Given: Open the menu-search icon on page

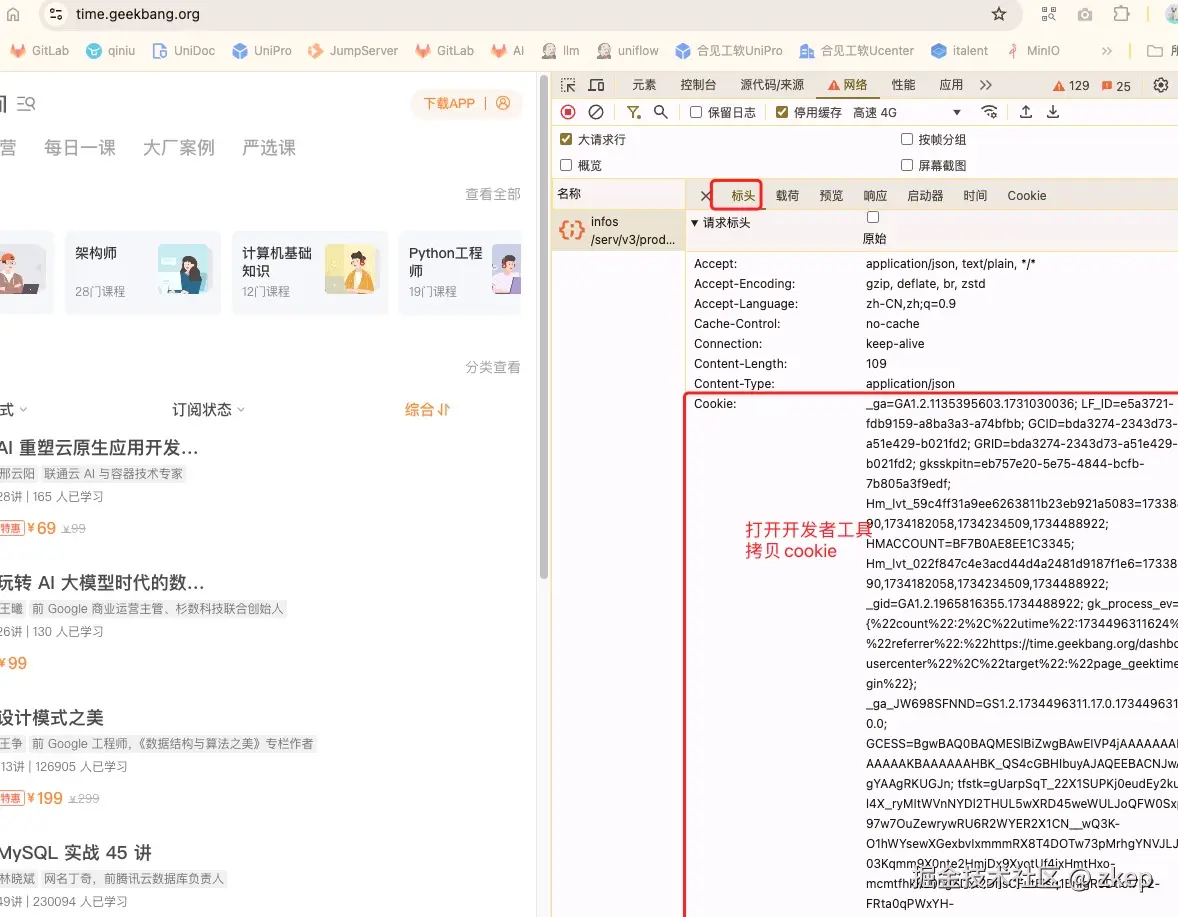Looking at the screenshot, I should click(x=26, y=104).
